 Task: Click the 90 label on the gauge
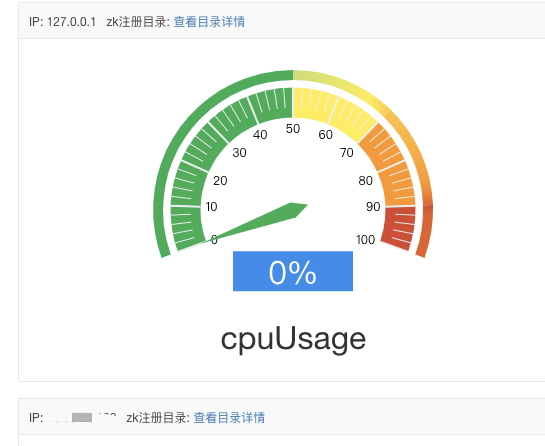(x=373, y=206)
